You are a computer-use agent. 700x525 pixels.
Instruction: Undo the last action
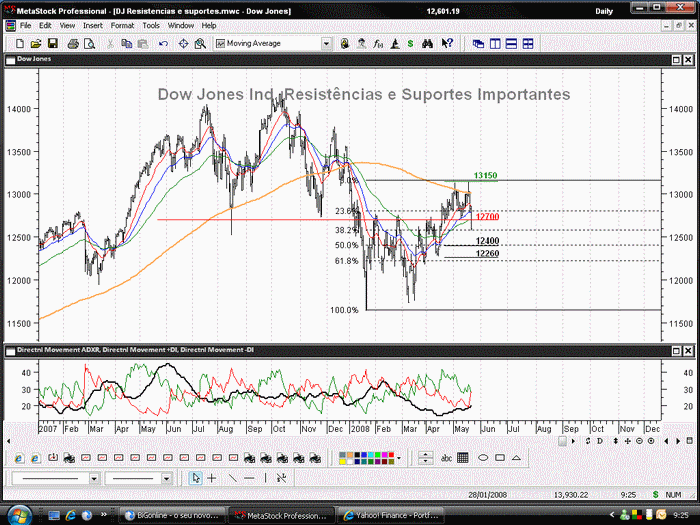[163, 44]
